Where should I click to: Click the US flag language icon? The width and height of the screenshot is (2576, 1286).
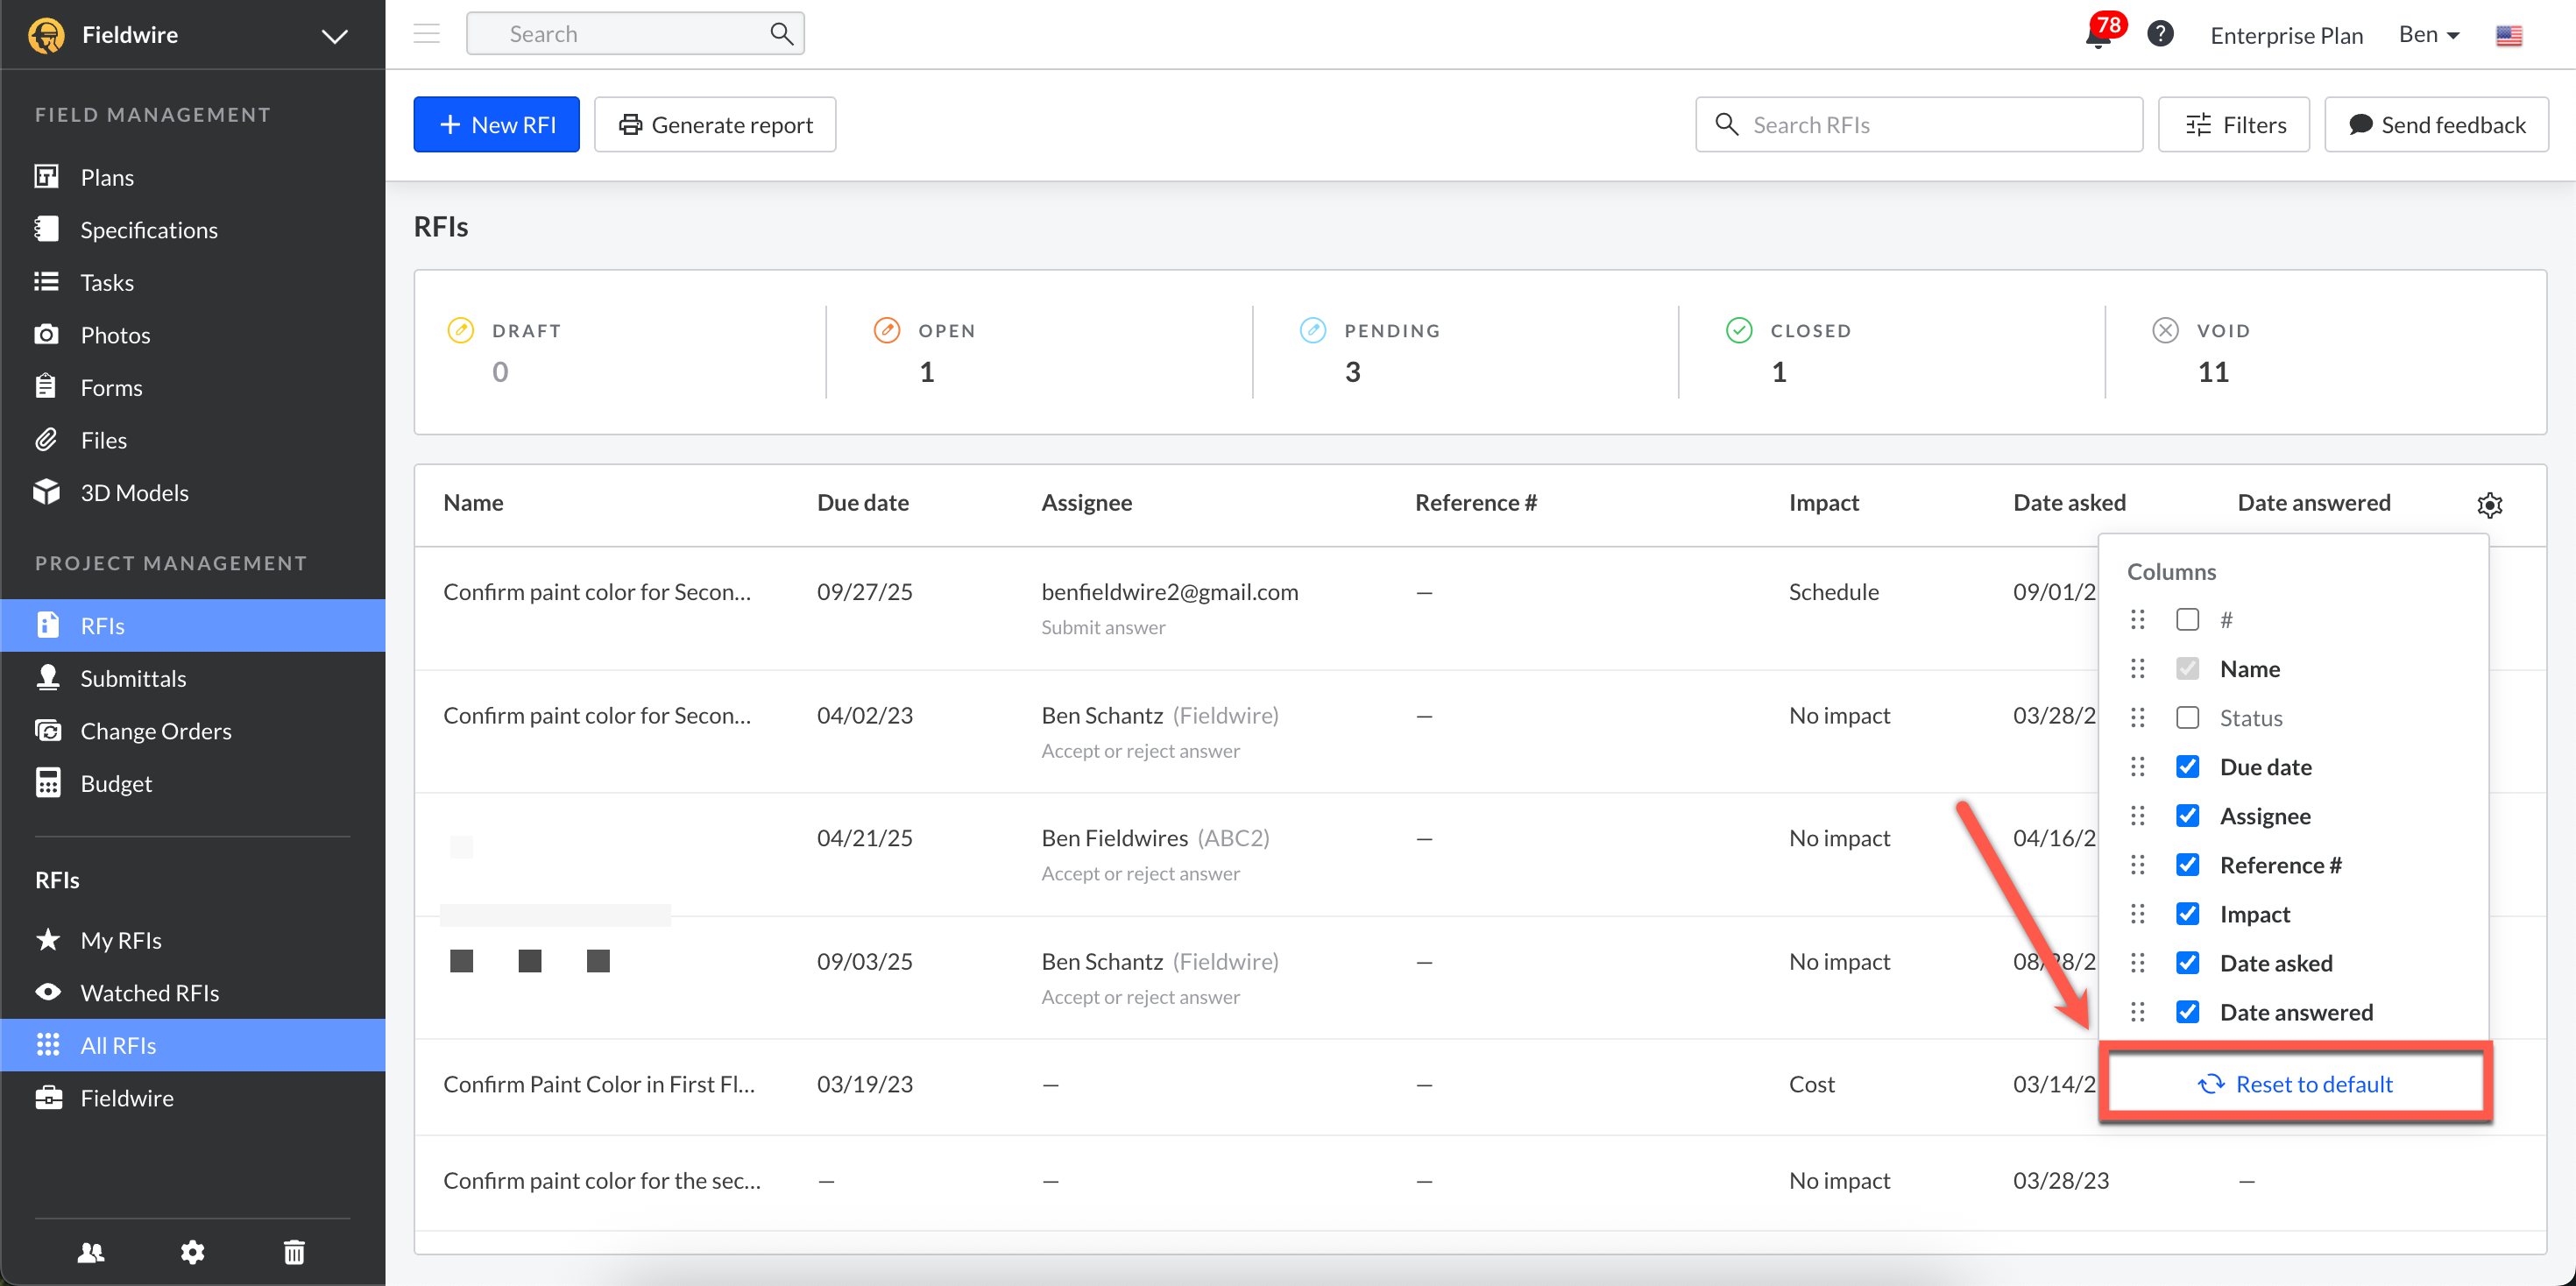[x=2508, y=36]
